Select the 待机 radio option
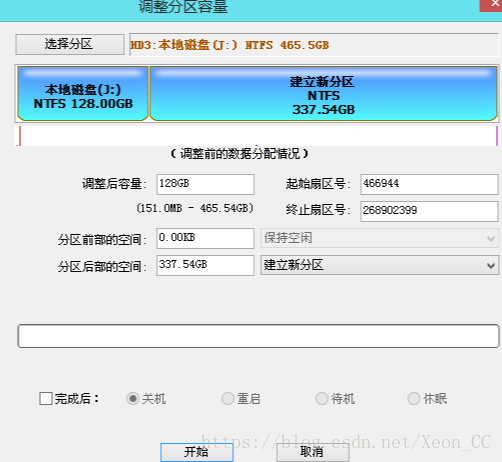The width and height of the screenshot is (502, 462). 322,398
